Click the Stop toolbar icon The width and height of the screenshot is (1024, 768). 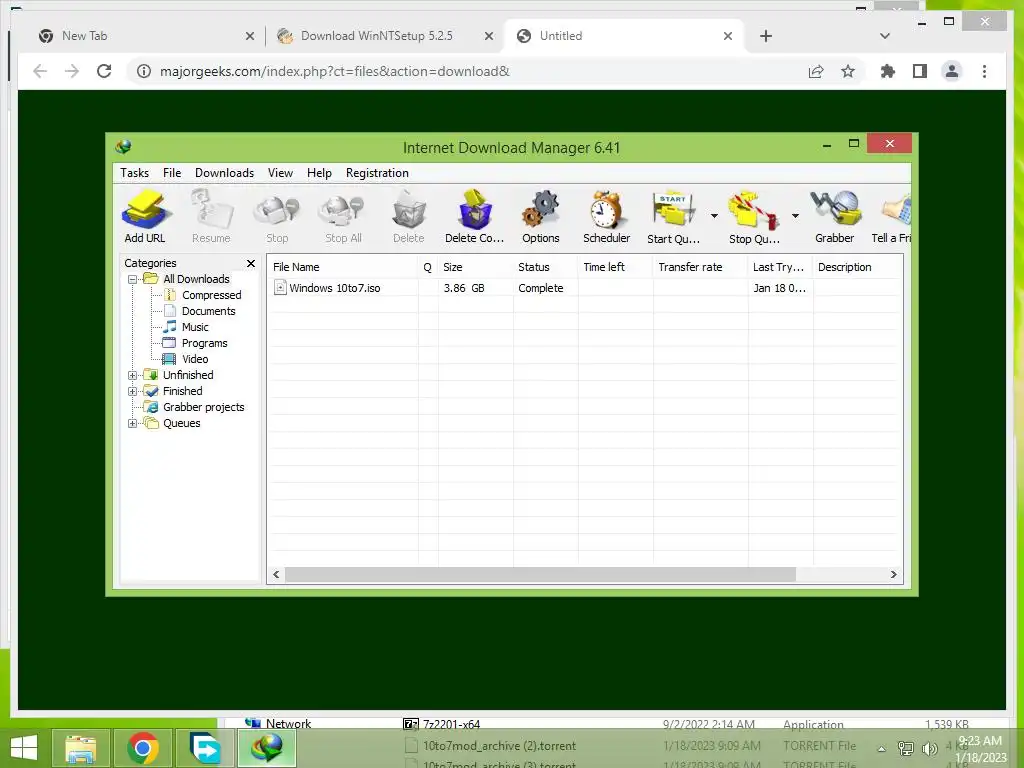pos(277,216)
